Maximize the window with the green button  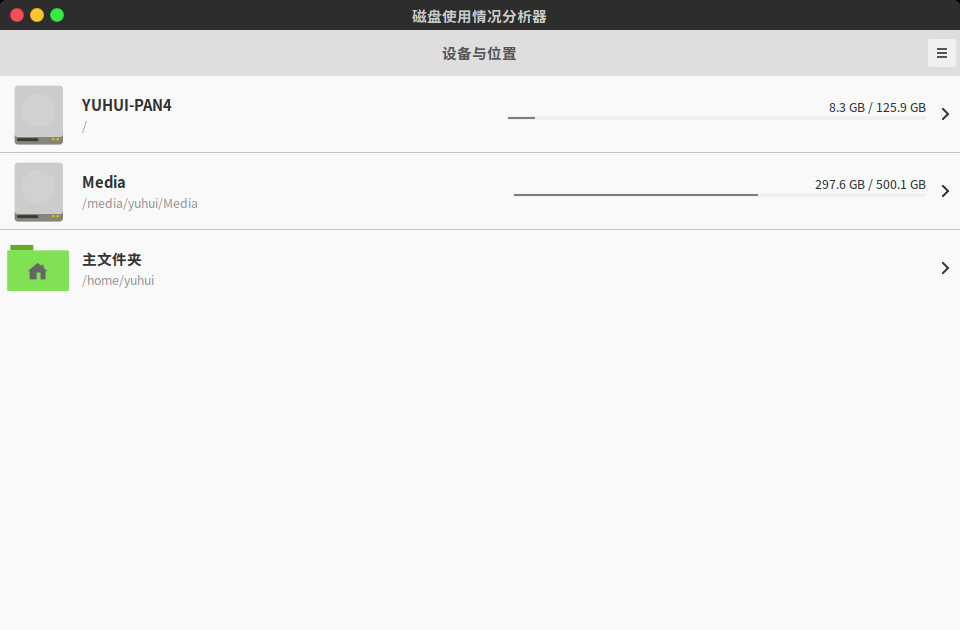[x=57, y=15]
